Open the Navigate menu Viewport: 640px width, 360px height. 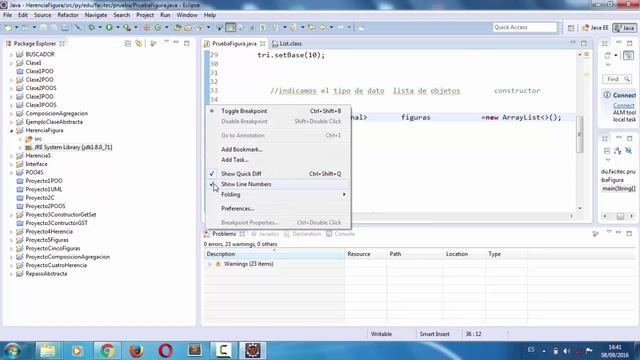click(x=96, y=15)
